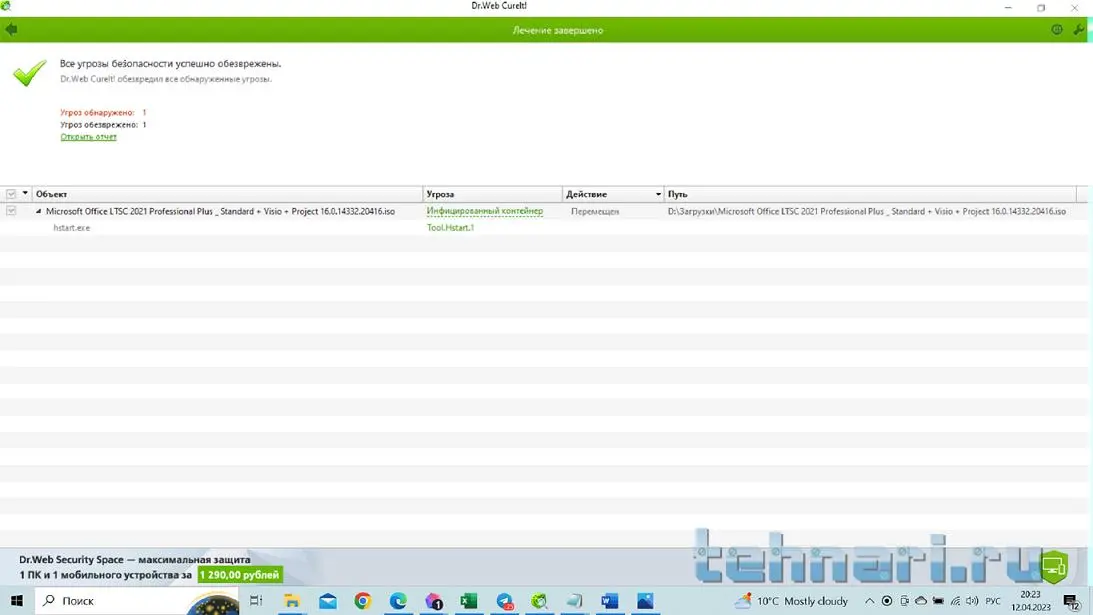Open the dropdown arrow next to header checkbox
The height and width of the screenshot is (615, 1093).
click(x=25, y=193)
